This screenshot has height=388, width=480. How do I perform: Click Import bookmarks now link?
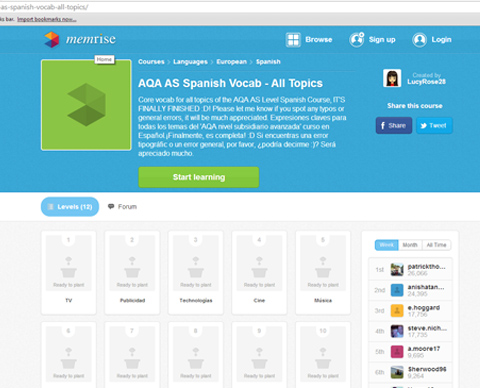click(x=47, y=19)
